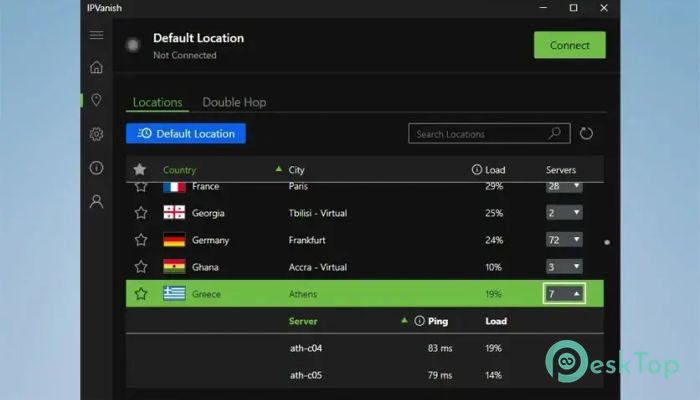Screen dimensions: 700x400
Task: Click the connection status indicator circle
Action: pyautogui.click(x=133, y=45)
